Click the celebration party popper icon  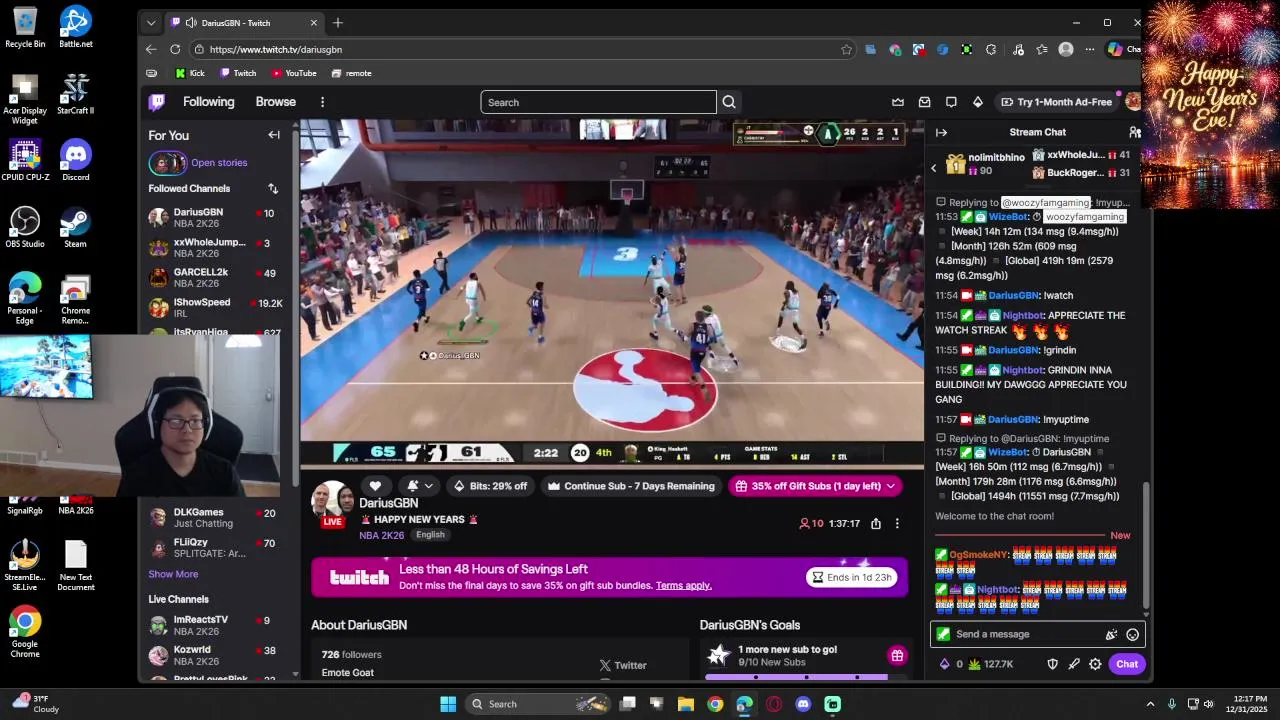tap(1111, 634)
